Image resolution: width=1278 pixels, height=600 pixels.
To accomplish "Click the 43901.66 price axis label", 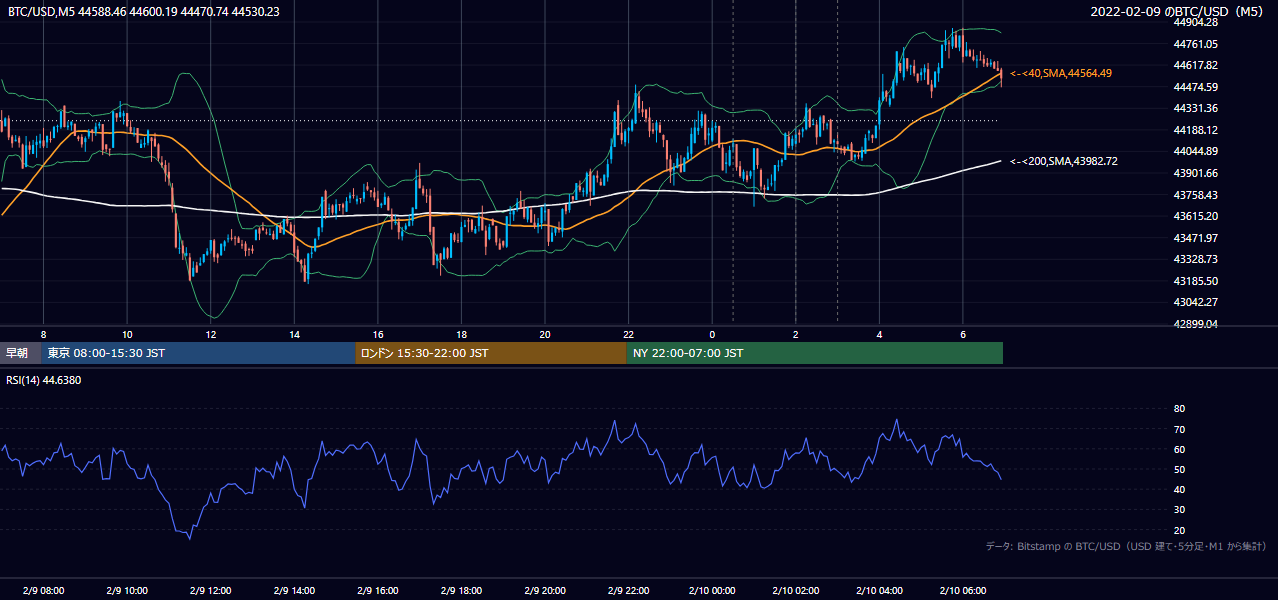I will [1195, 173].
